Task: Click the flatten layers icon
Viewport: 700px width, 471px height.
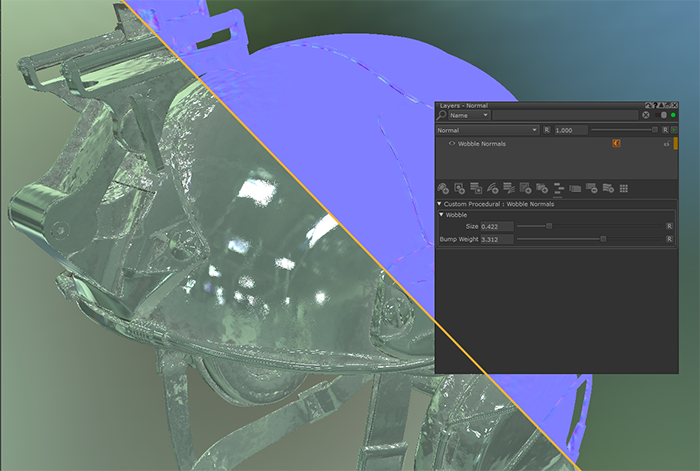Action: 575,188
